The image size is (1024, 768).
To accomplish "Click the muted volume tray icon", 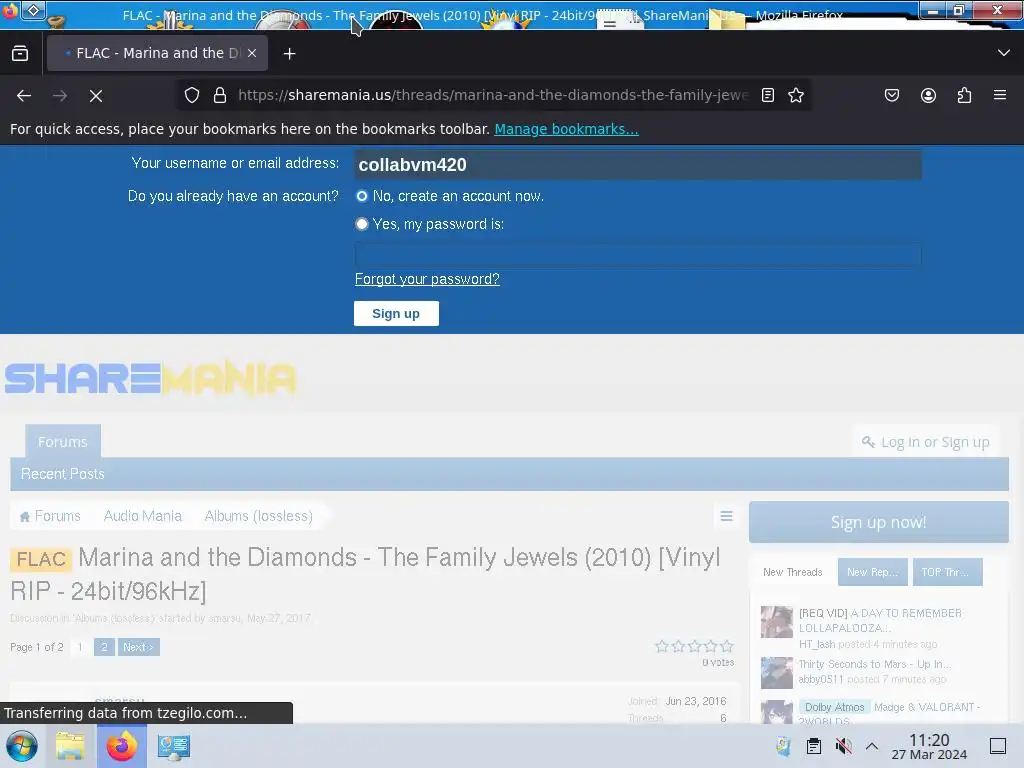I will click(x=843, y=746).
